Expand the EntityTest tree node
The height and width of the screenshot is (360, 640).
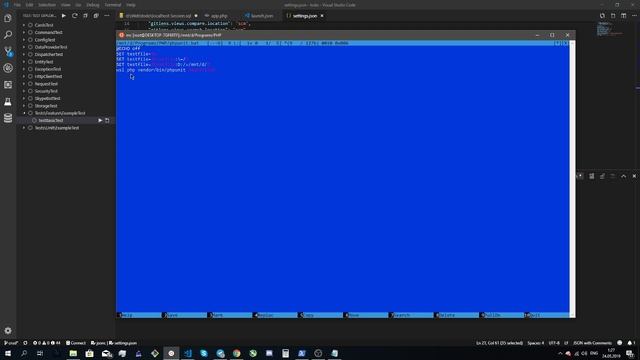point(24,62)
